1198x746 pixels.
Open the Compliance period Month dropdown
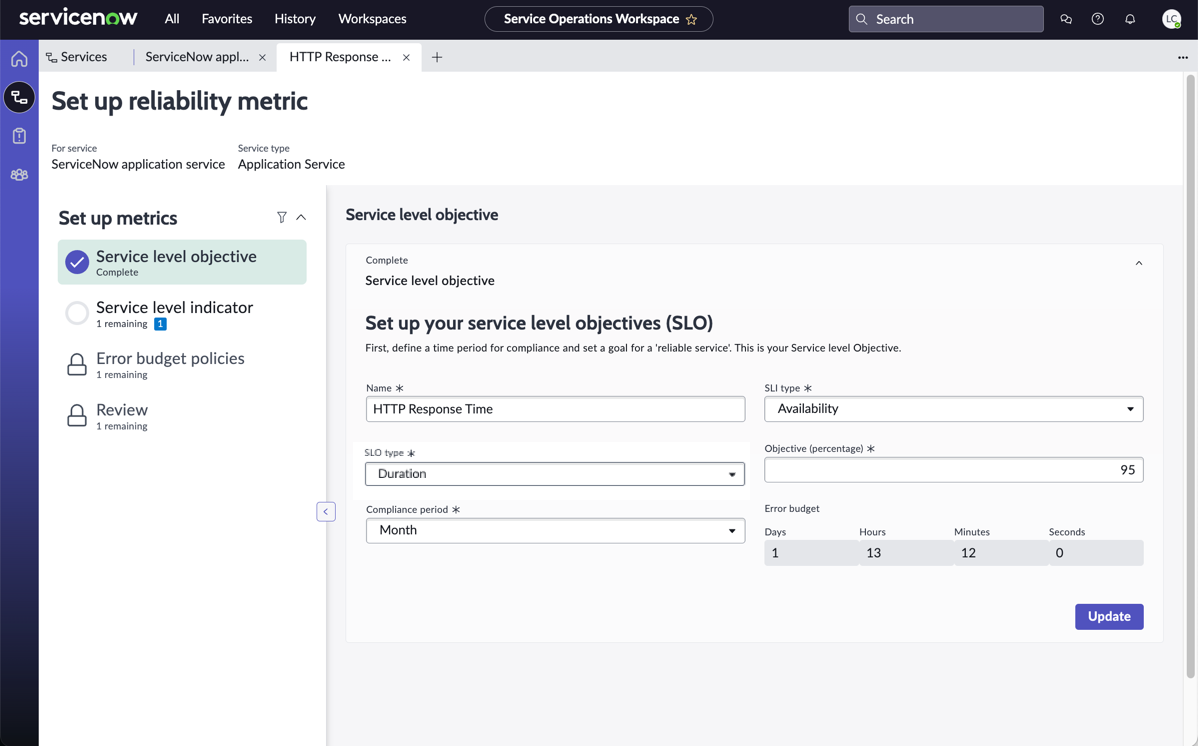(x=555, y=530)
